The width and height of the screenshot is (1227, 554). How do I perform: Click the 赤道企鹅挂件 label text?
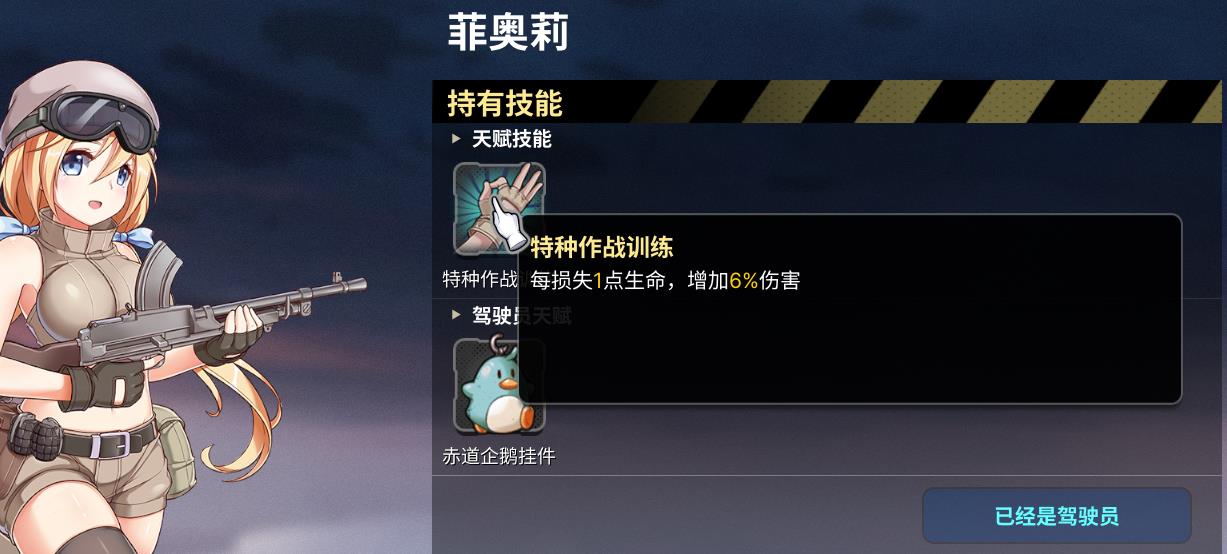[x=499, y=456]
